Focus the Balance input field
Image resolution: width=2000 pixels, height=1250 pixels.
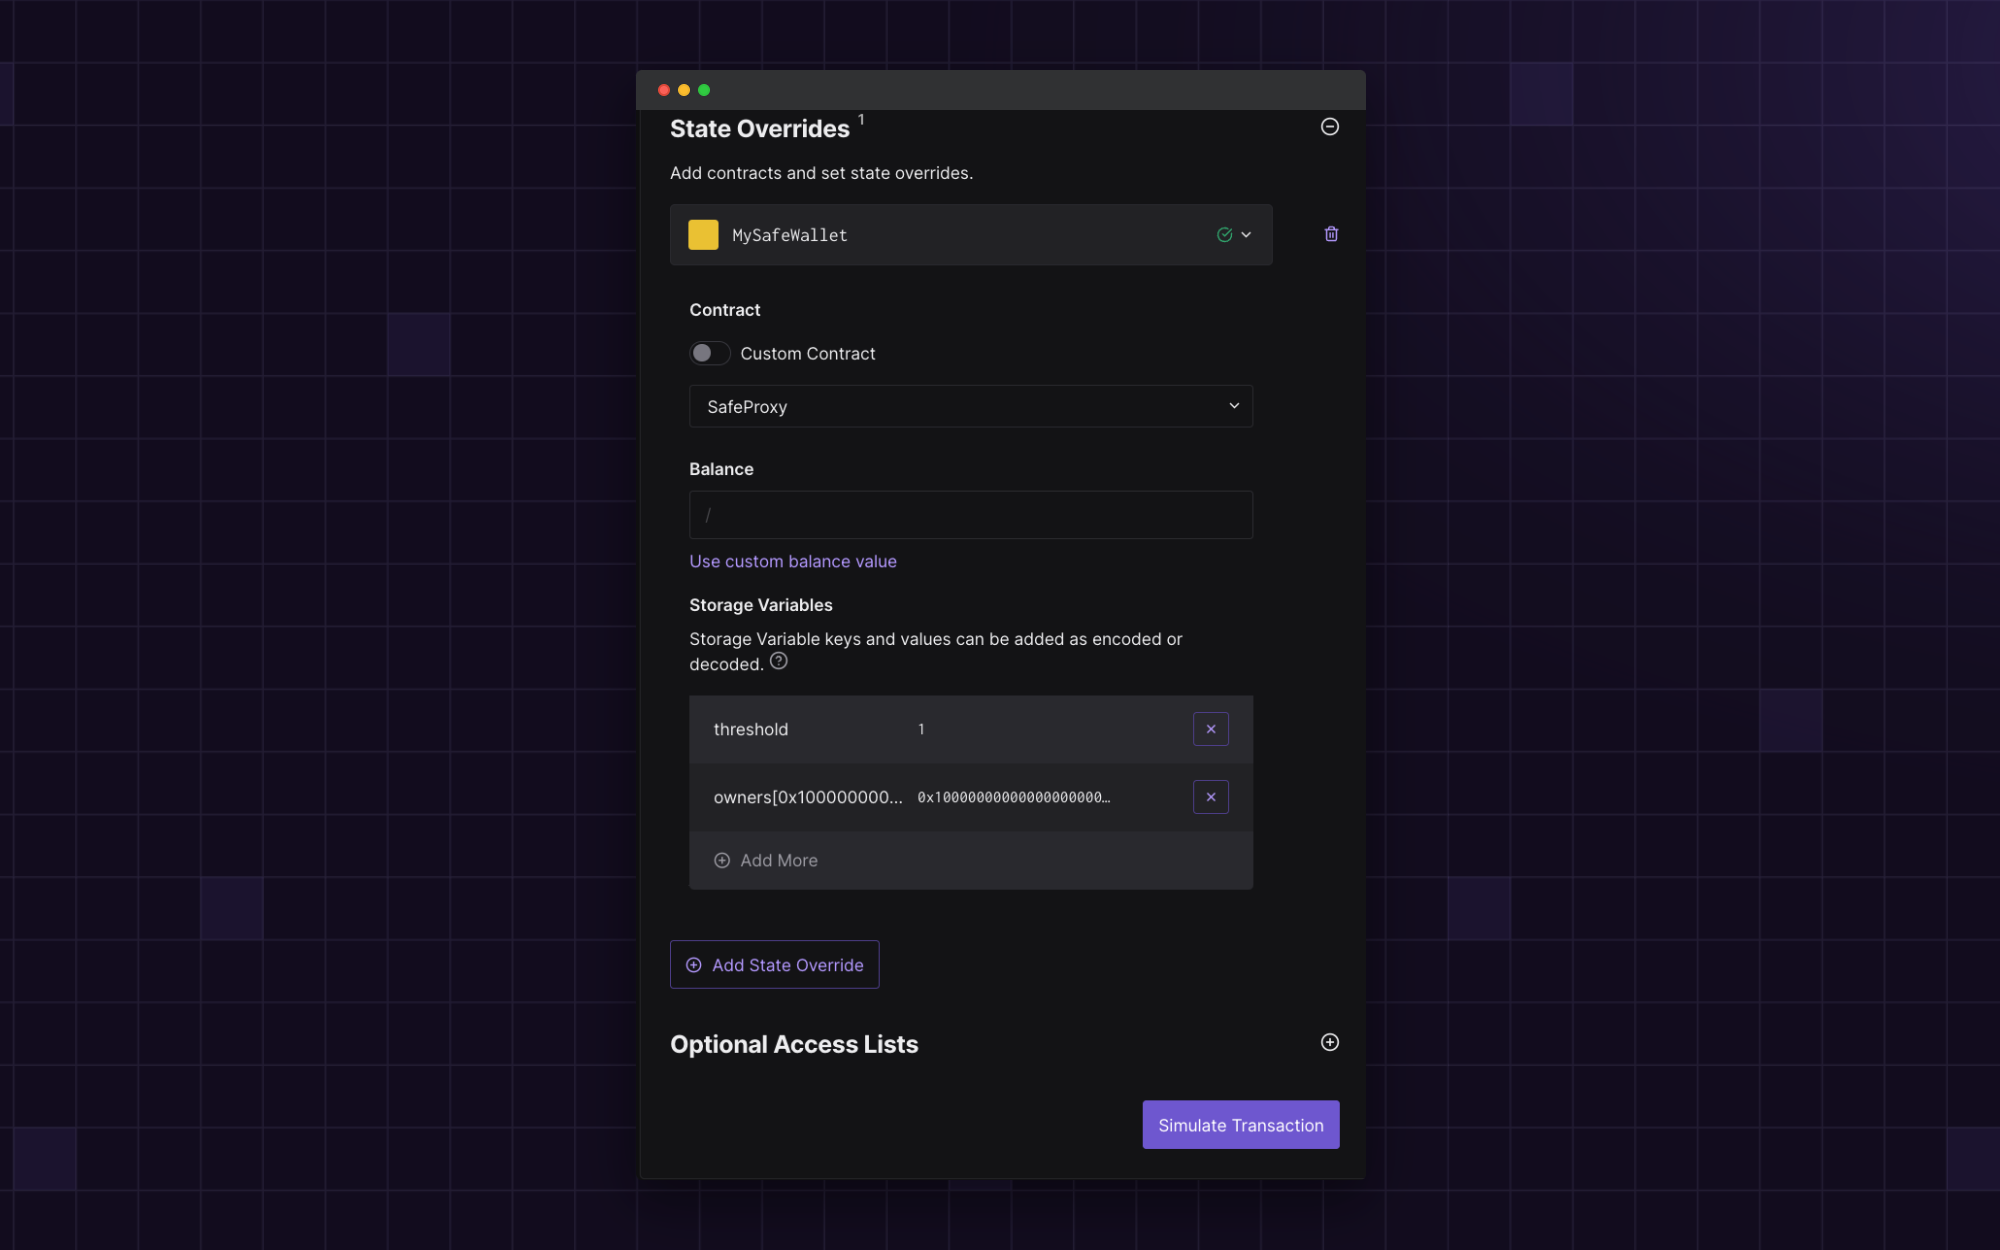coord(970,515)
